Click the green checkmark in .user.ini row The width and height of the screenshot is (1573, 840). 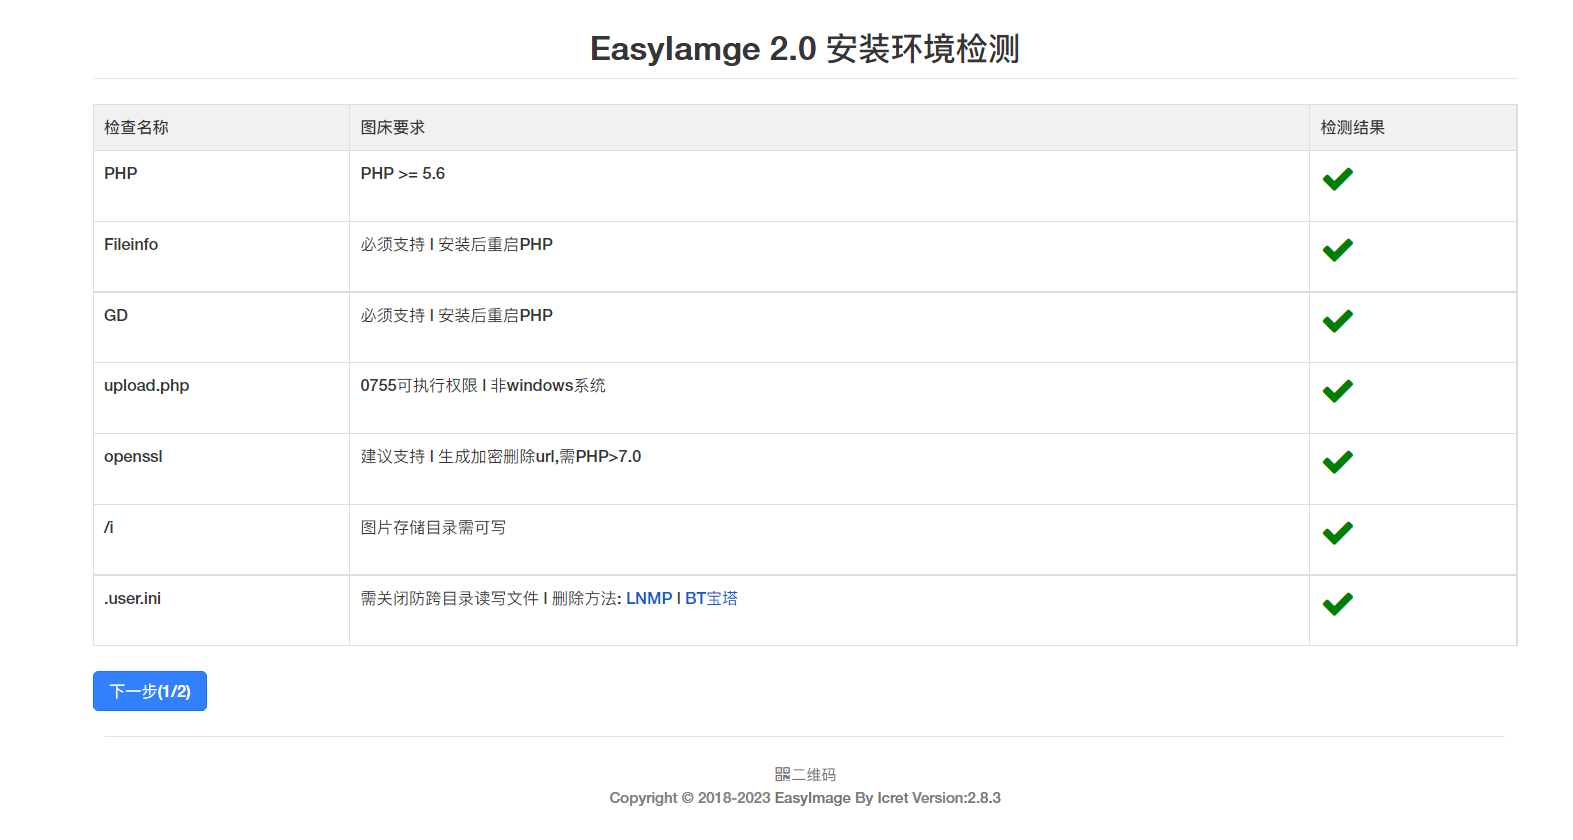(1337, 604)
